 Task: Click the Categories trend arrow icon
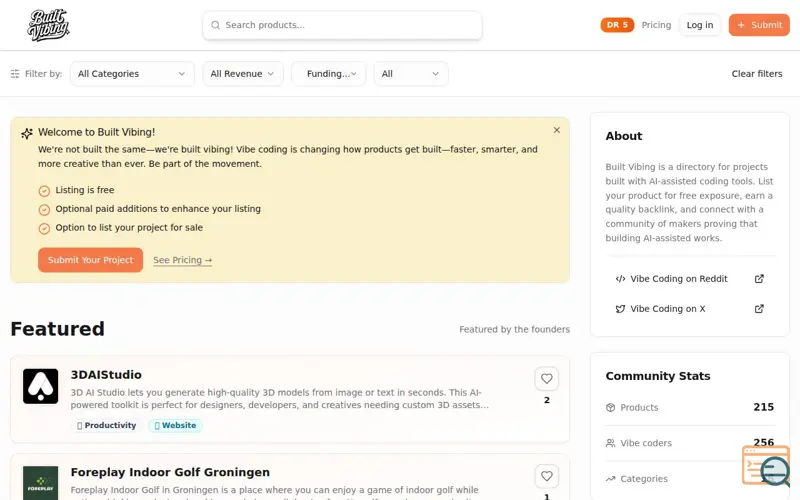click(x=610, y=479)
